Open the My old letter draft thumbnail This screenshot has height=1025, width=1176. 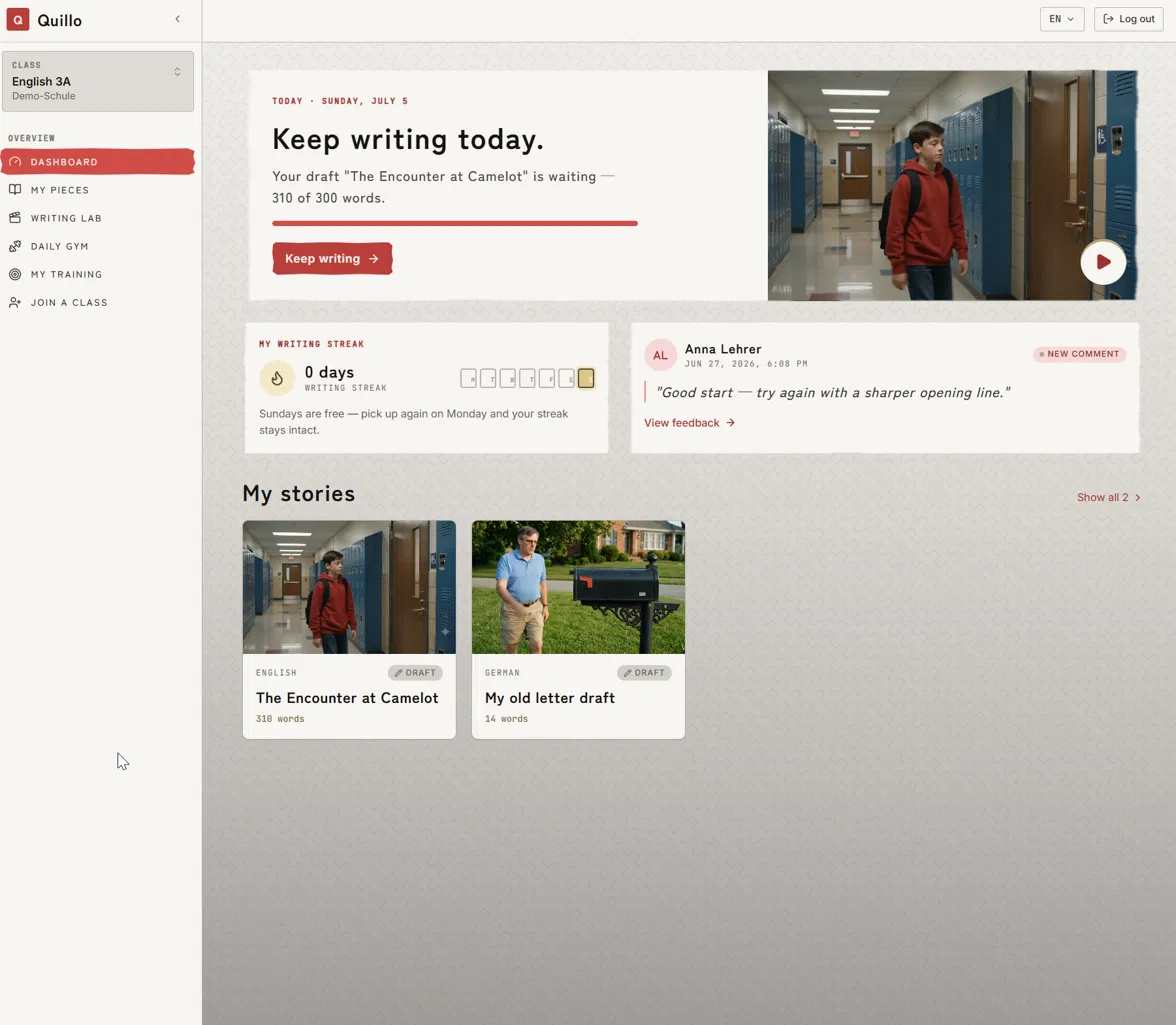coord(578,587)
